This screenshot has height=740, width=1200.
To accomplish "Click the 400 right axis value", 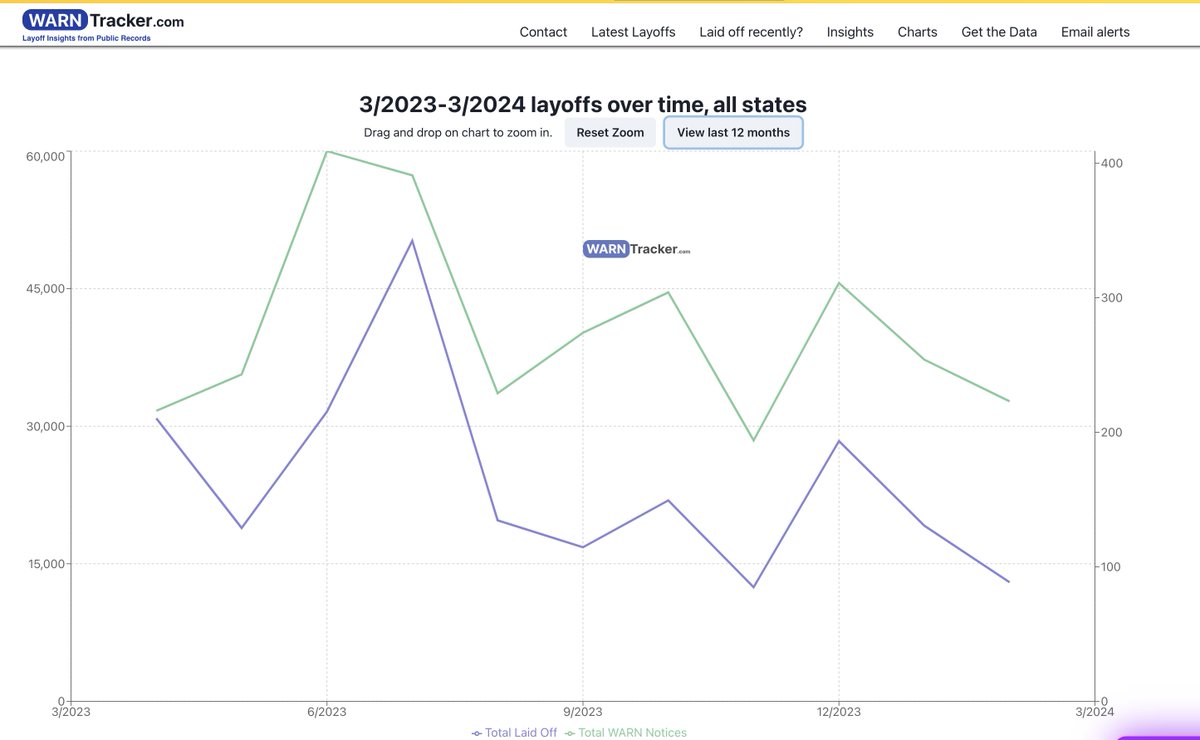I will (x=1112, y=163).
